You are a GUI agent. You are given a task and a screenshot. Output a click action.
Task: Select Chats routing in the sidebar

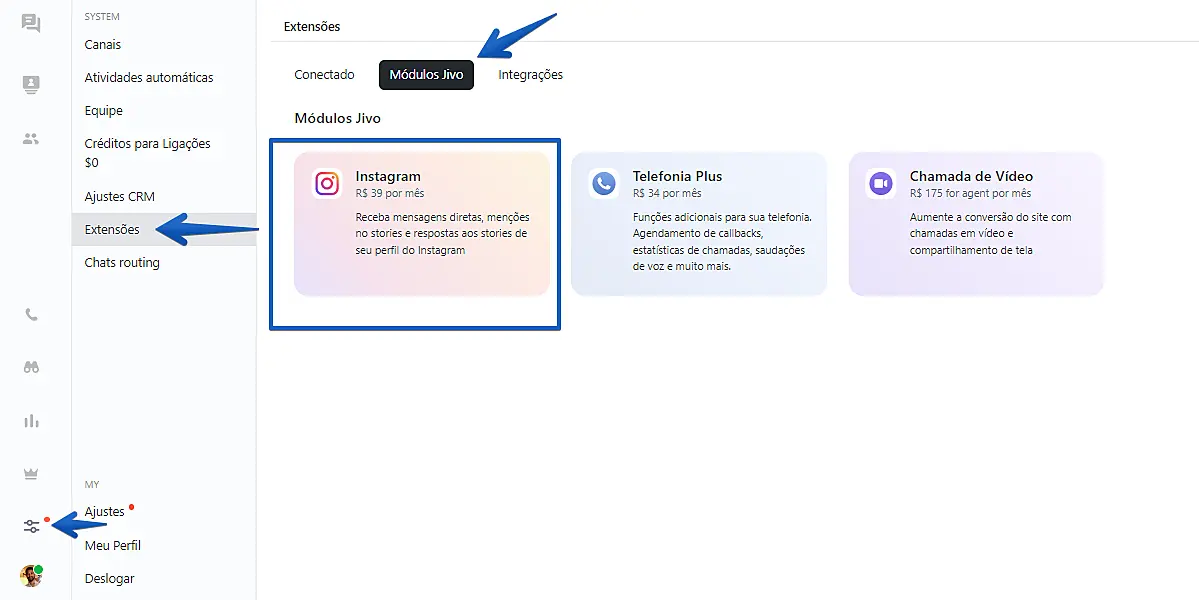pyautogui.click(x=122, y=263)
